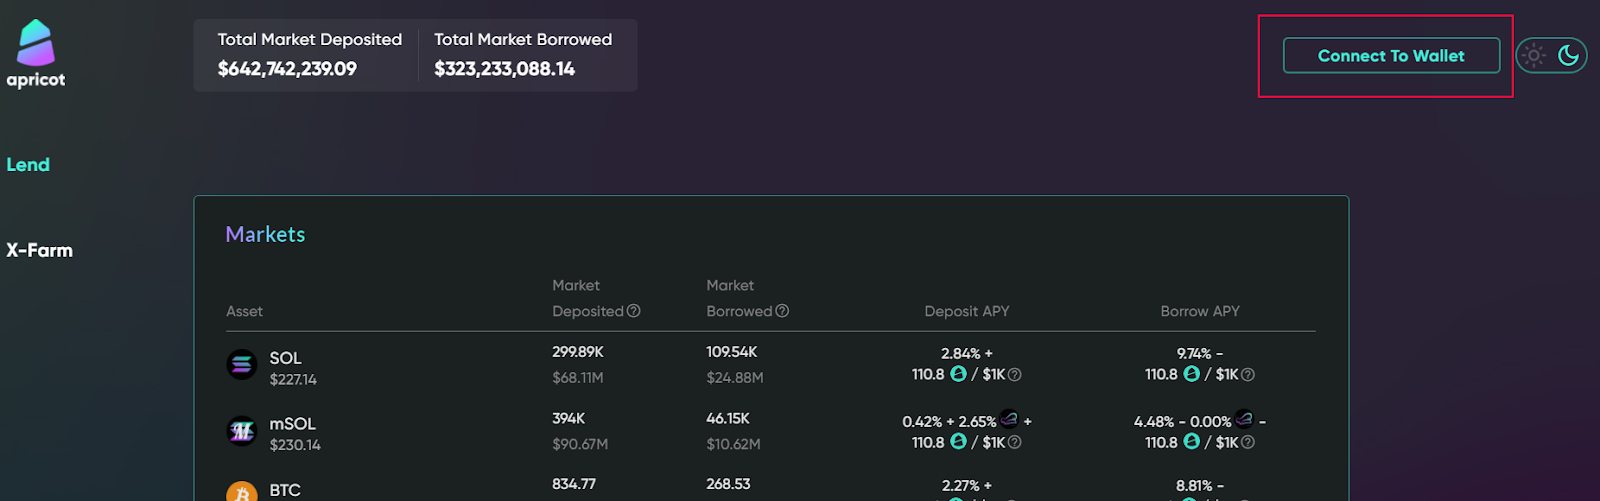Click Apricot token icon in SOL Borrow APY

pyautogui.click(x=1191, y=374)
